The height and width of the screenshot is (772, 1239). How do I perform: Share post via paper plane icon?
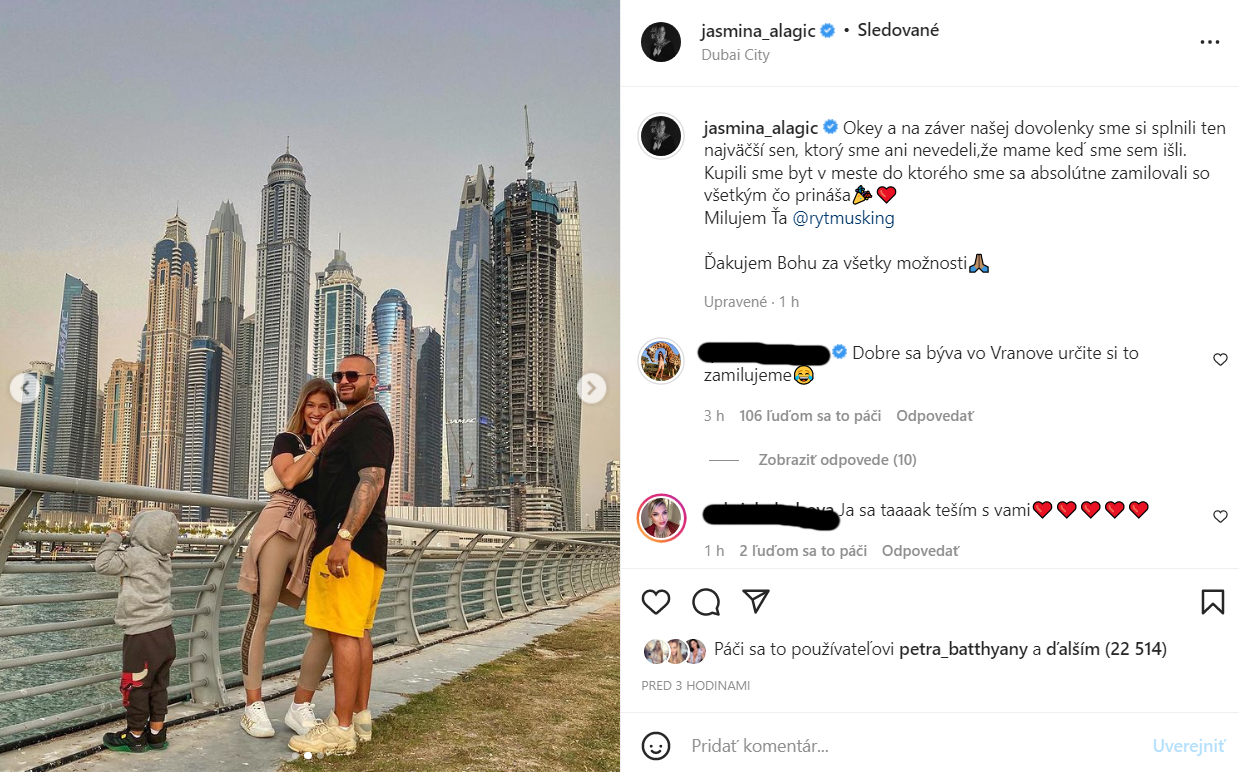(x=756, y=601)
